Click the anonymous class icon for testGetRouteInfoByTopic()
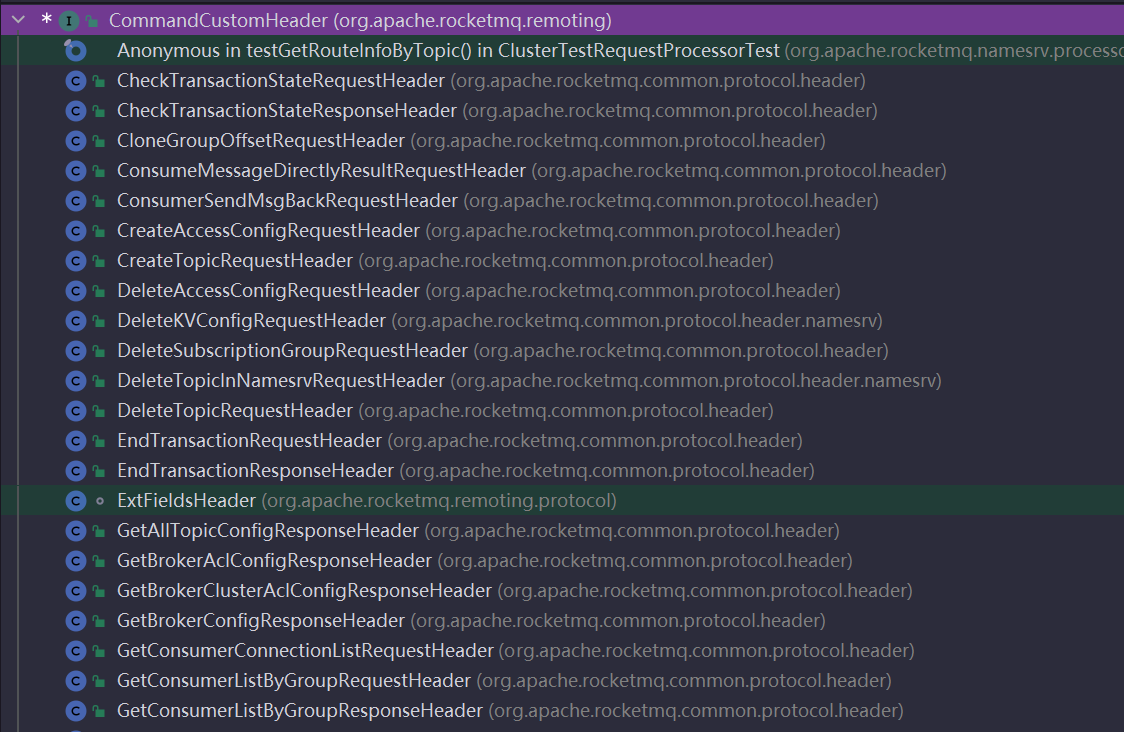 click(x=75, y=50)
